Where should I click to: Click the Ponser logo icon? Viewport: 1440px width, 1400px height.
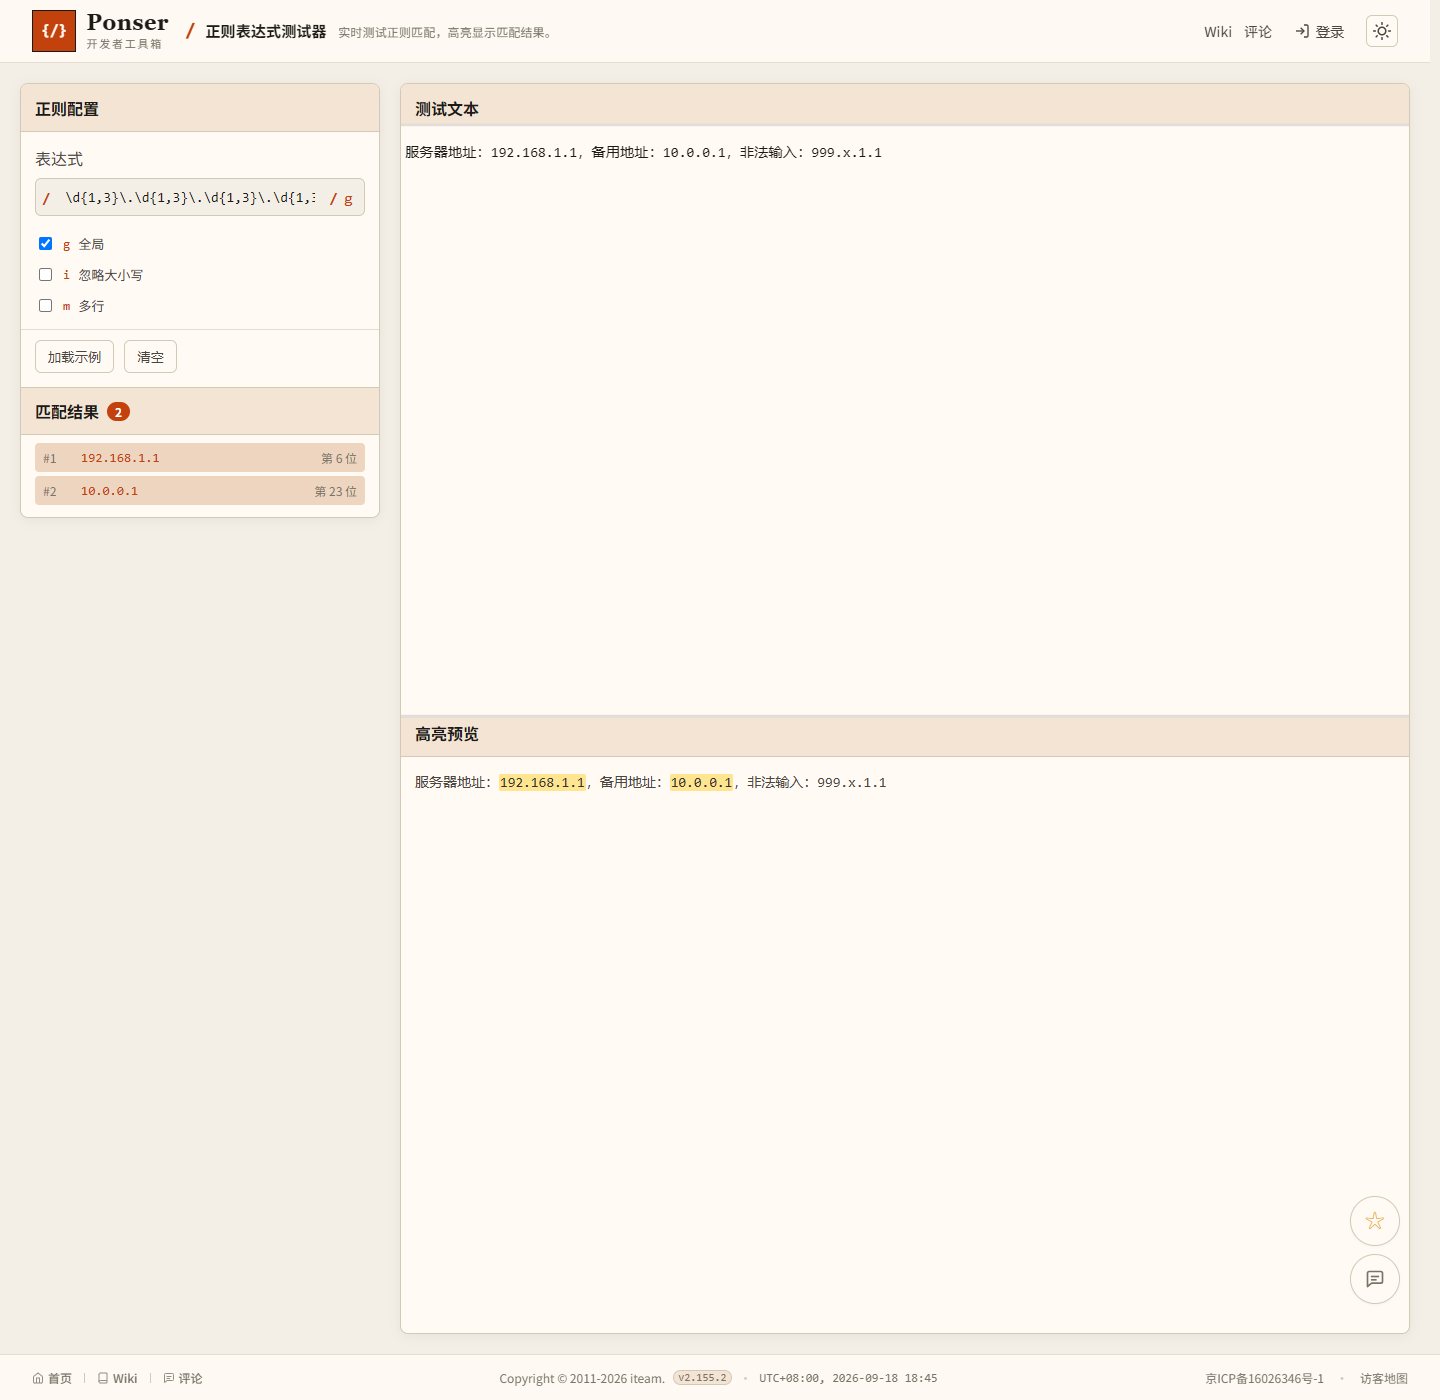click(x=54, y=31)
